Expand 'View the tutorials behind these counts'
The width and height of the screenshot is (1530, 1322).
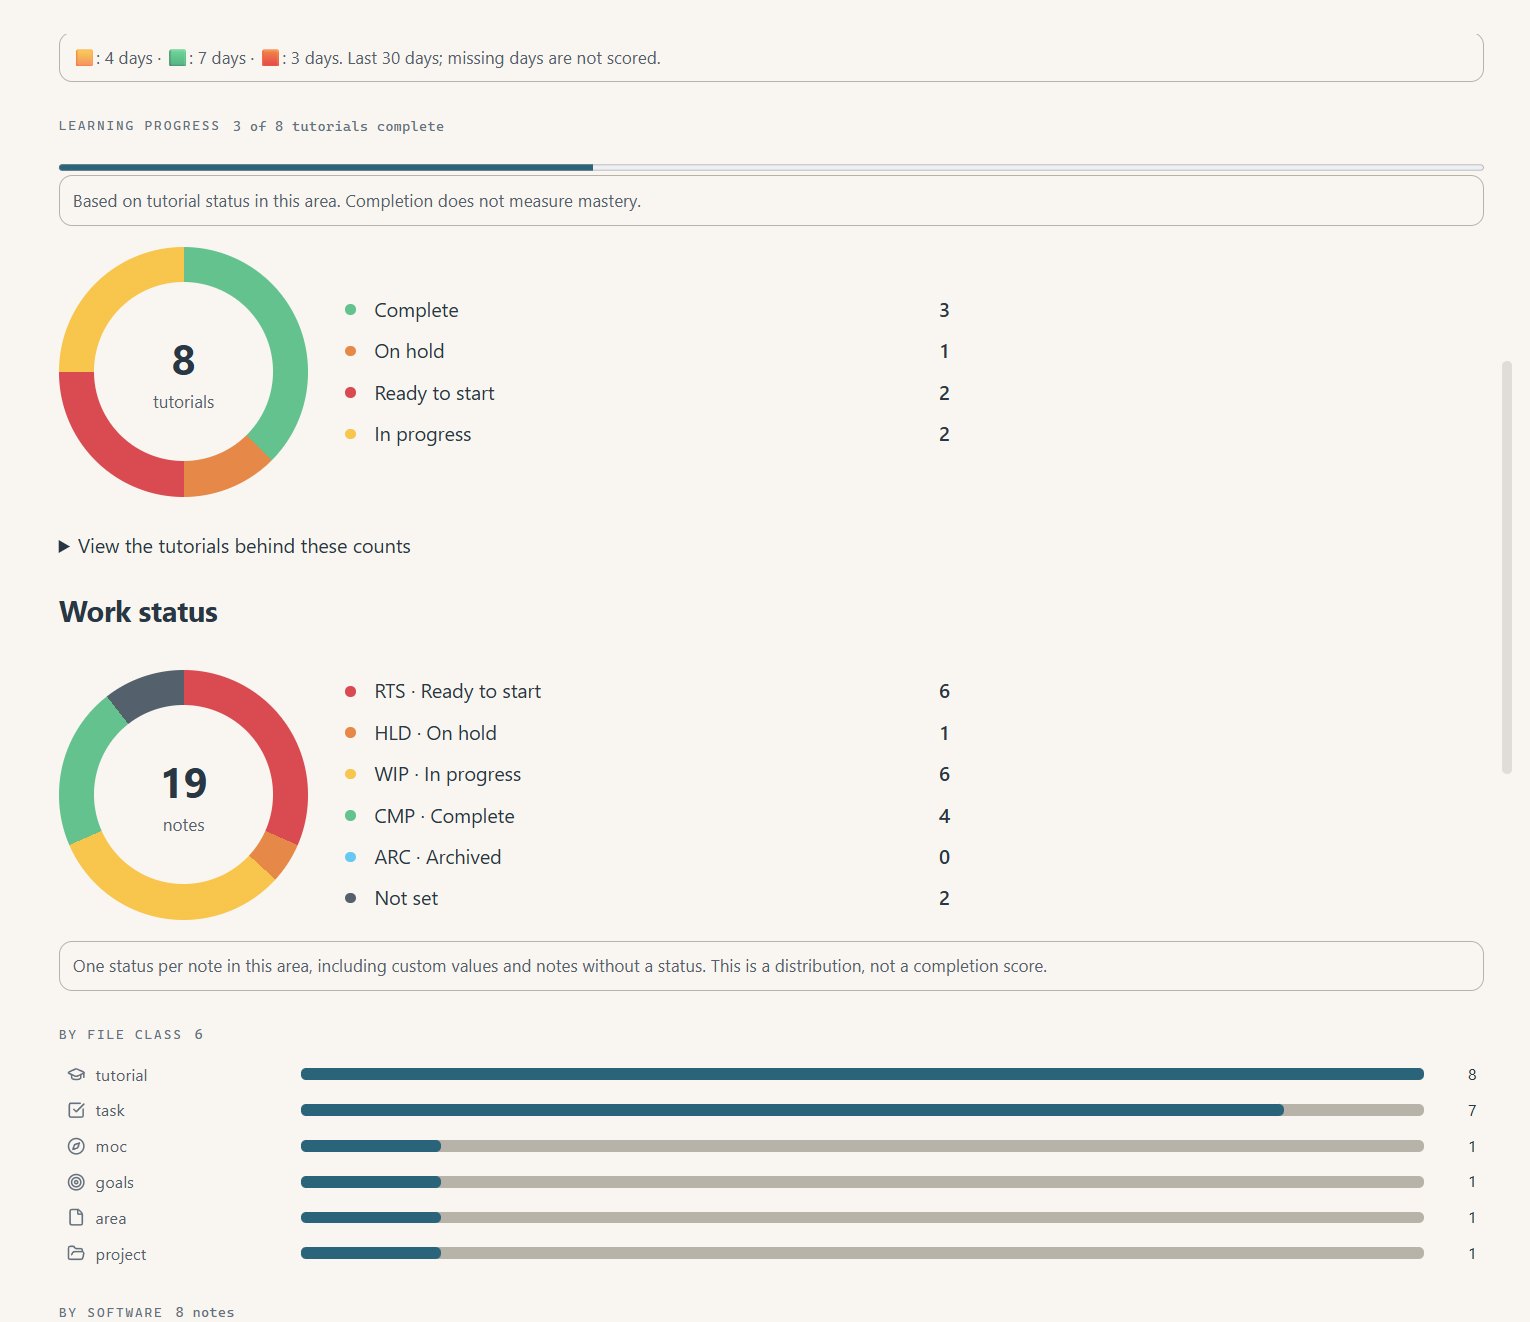coord(235,546)
